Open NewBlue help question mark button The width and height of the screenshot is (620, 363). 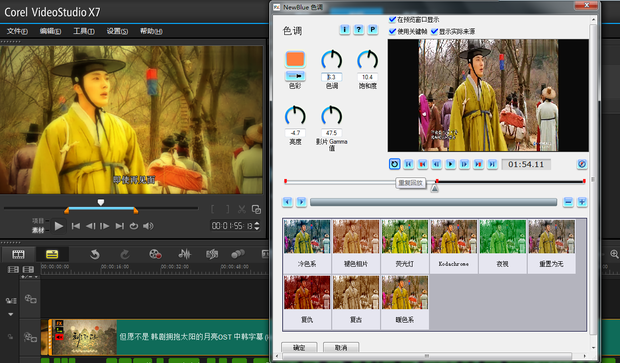point(358,29)
